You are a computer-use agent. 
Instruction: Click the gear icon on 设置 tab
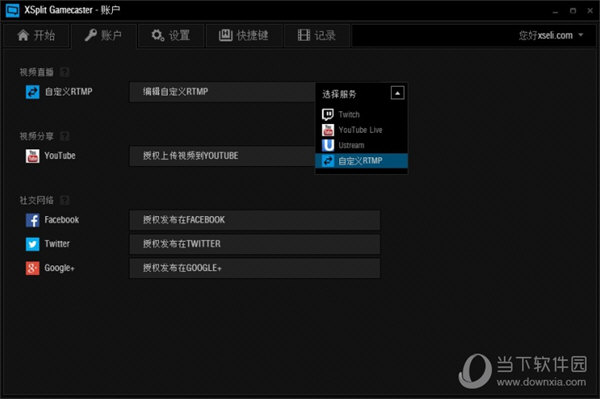(x=158, y=35)
